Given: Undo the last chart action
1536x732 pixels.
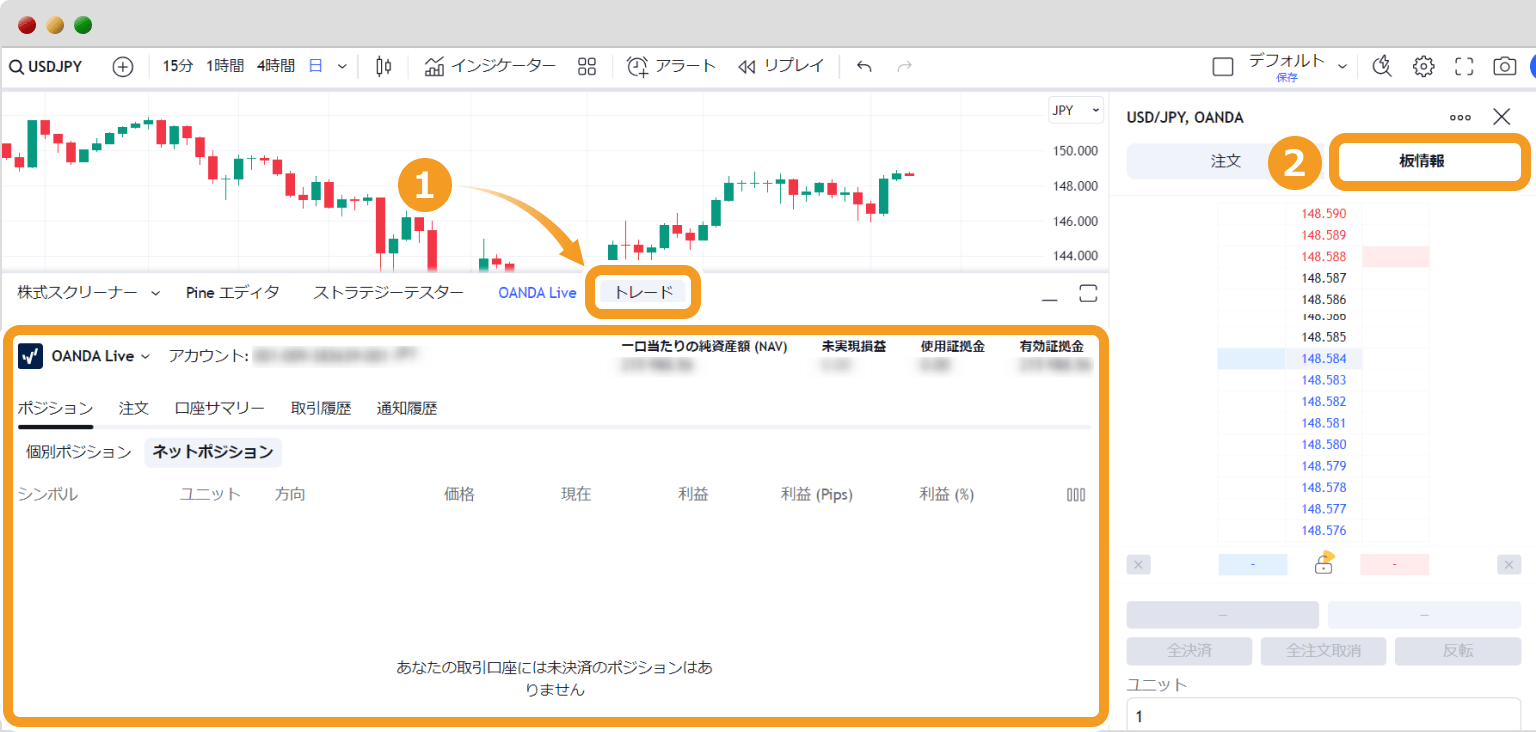Looking at the screenshot, I should [865, 67].
